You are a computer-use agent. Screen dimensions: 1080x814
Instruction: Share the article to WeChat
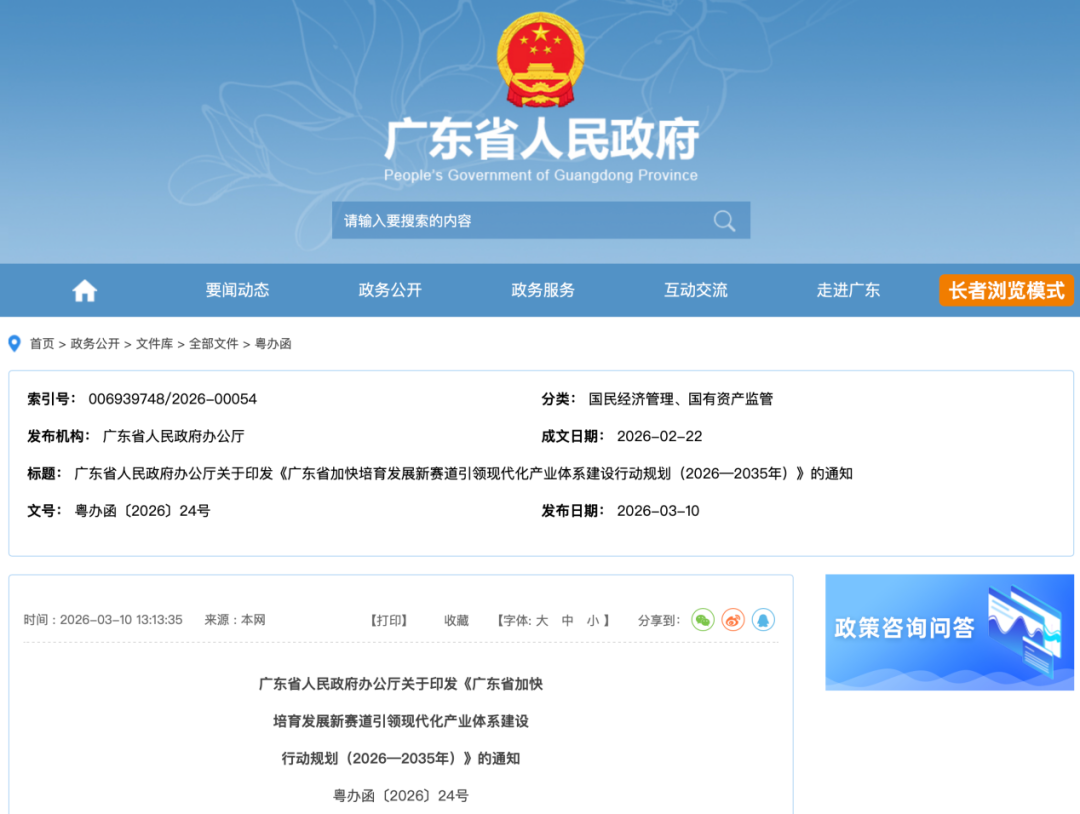(x=703, y=620)
